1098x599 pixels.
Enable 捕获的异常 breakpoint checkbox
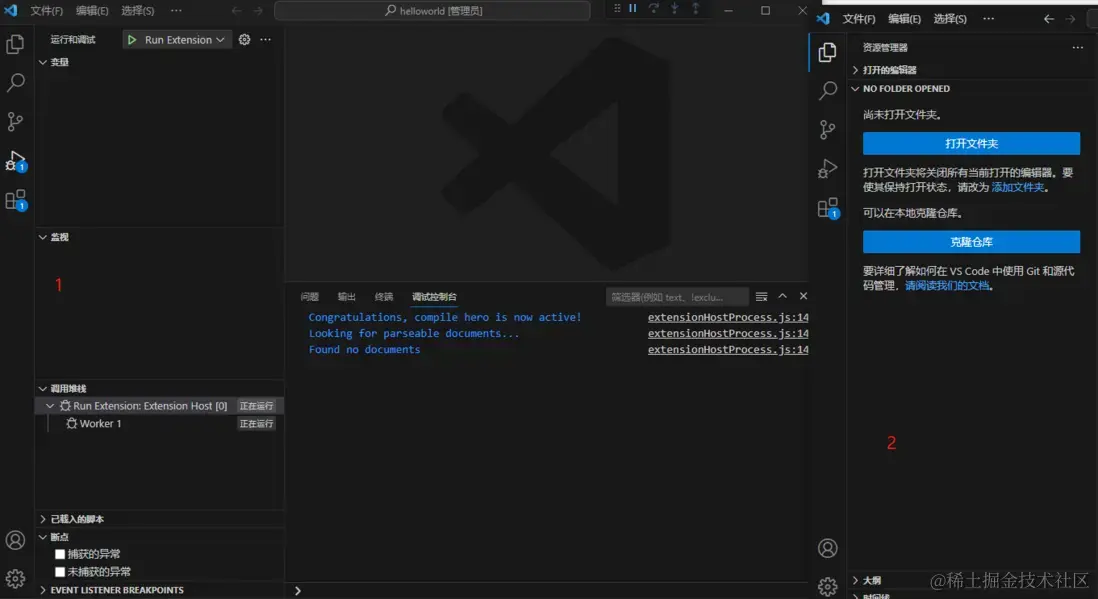(60, 554)
